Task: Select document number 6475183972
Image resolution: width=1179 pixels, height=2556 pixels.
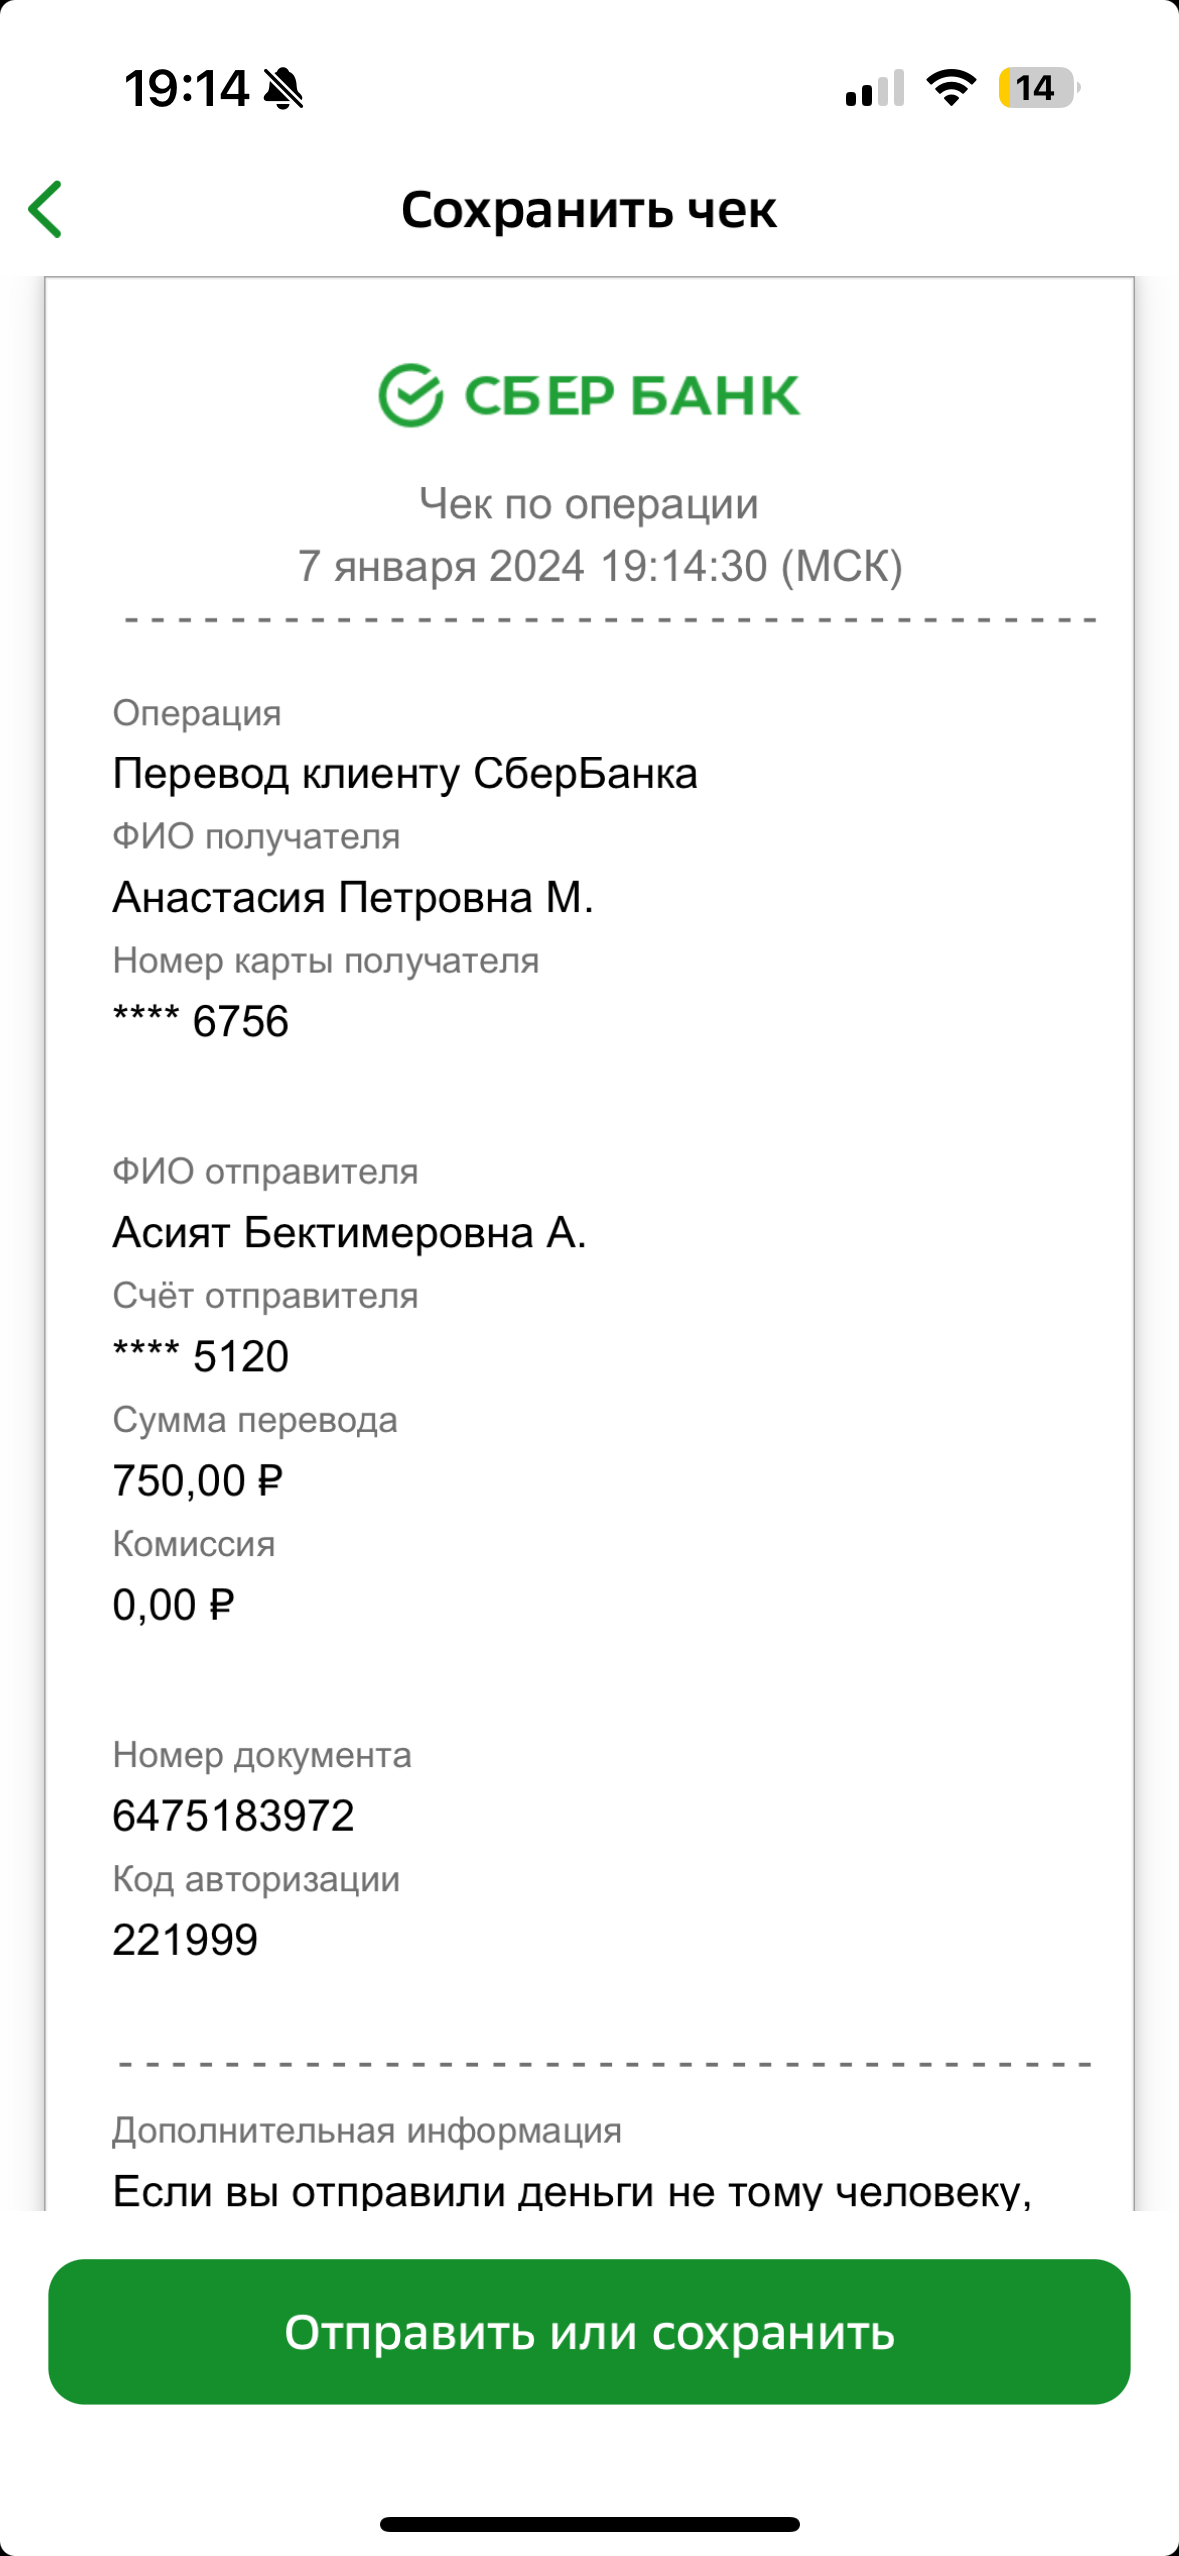Action: tap(233, 1815)
